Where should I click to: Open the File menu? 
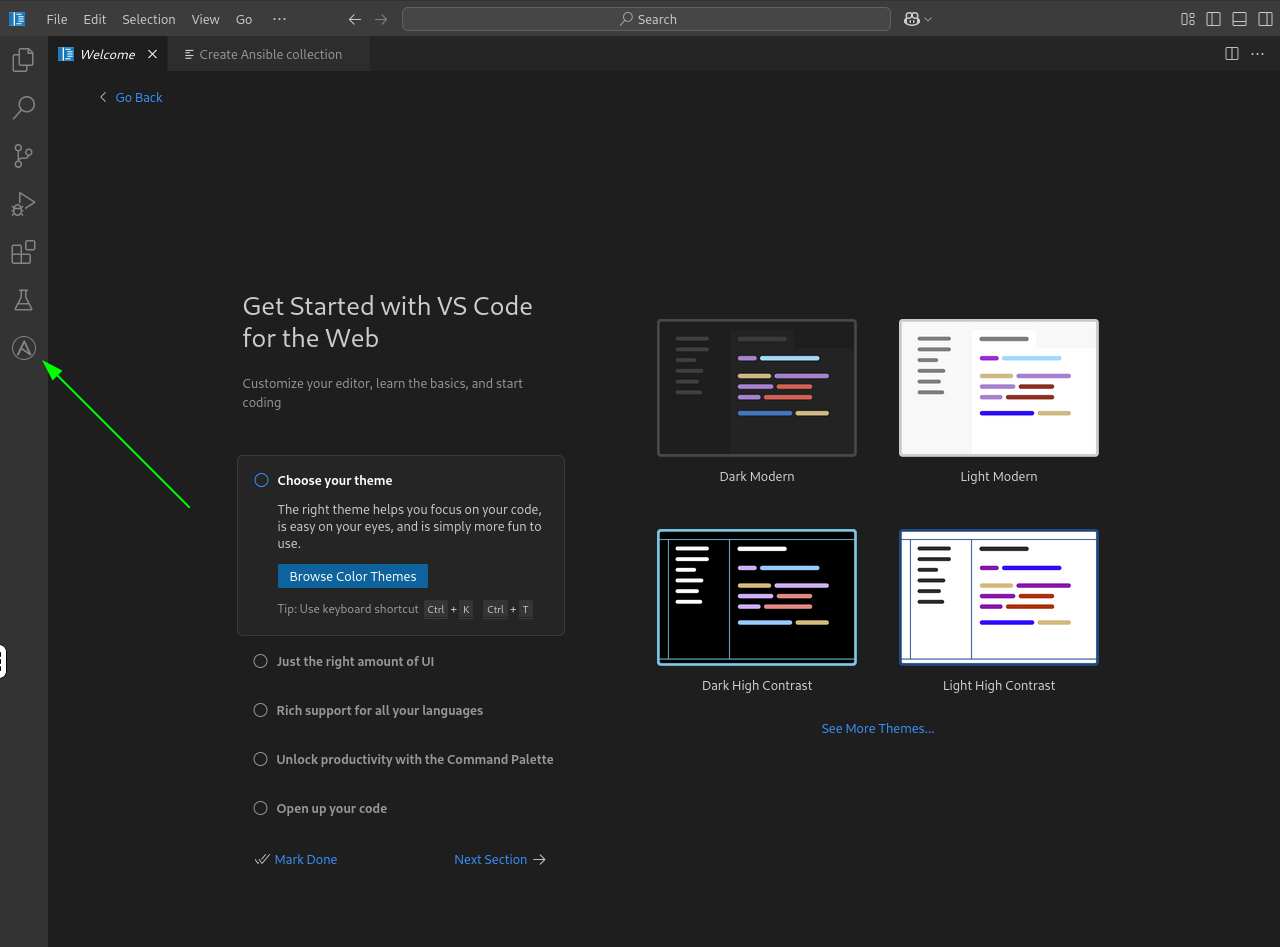[57, 19]
